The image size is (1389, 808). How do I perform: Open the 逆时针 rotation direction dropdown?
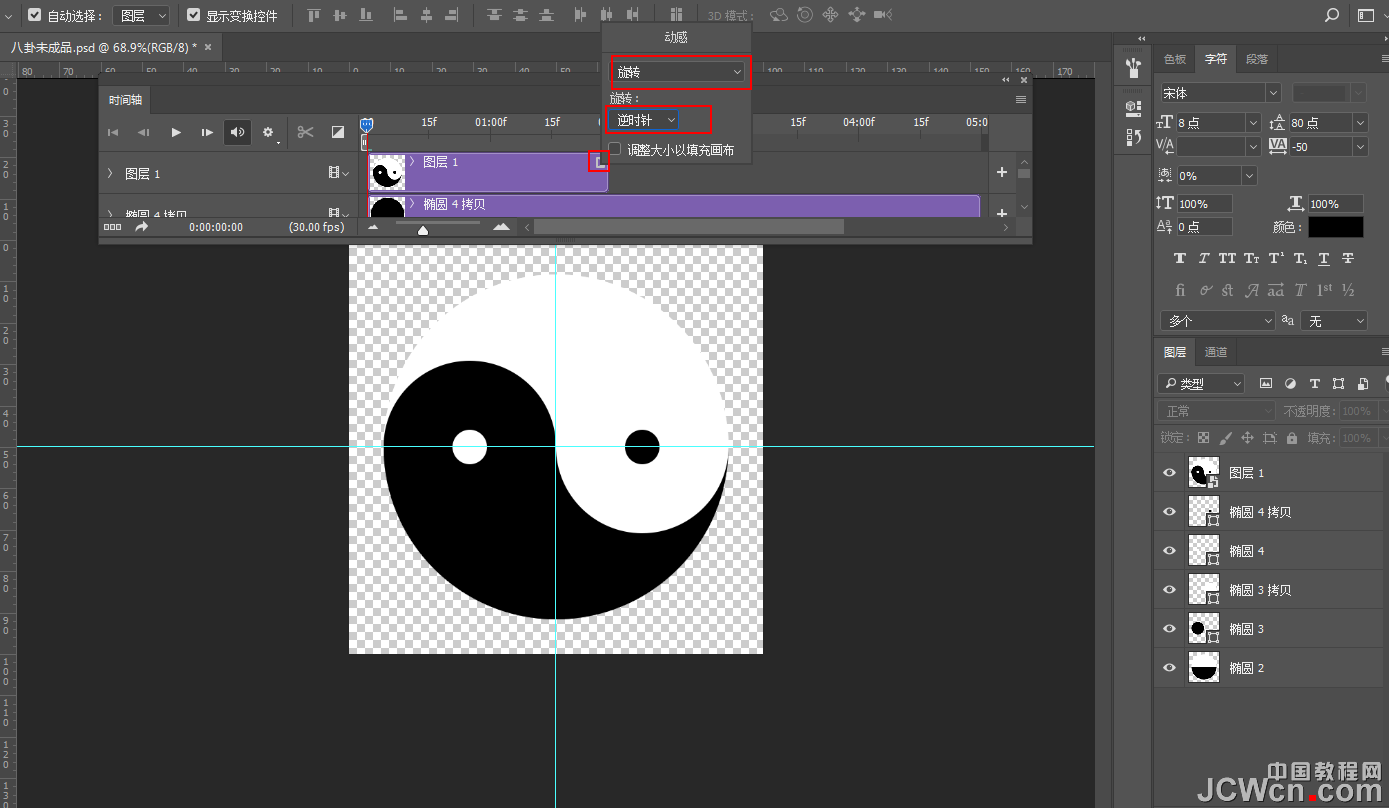click(646, 120)
